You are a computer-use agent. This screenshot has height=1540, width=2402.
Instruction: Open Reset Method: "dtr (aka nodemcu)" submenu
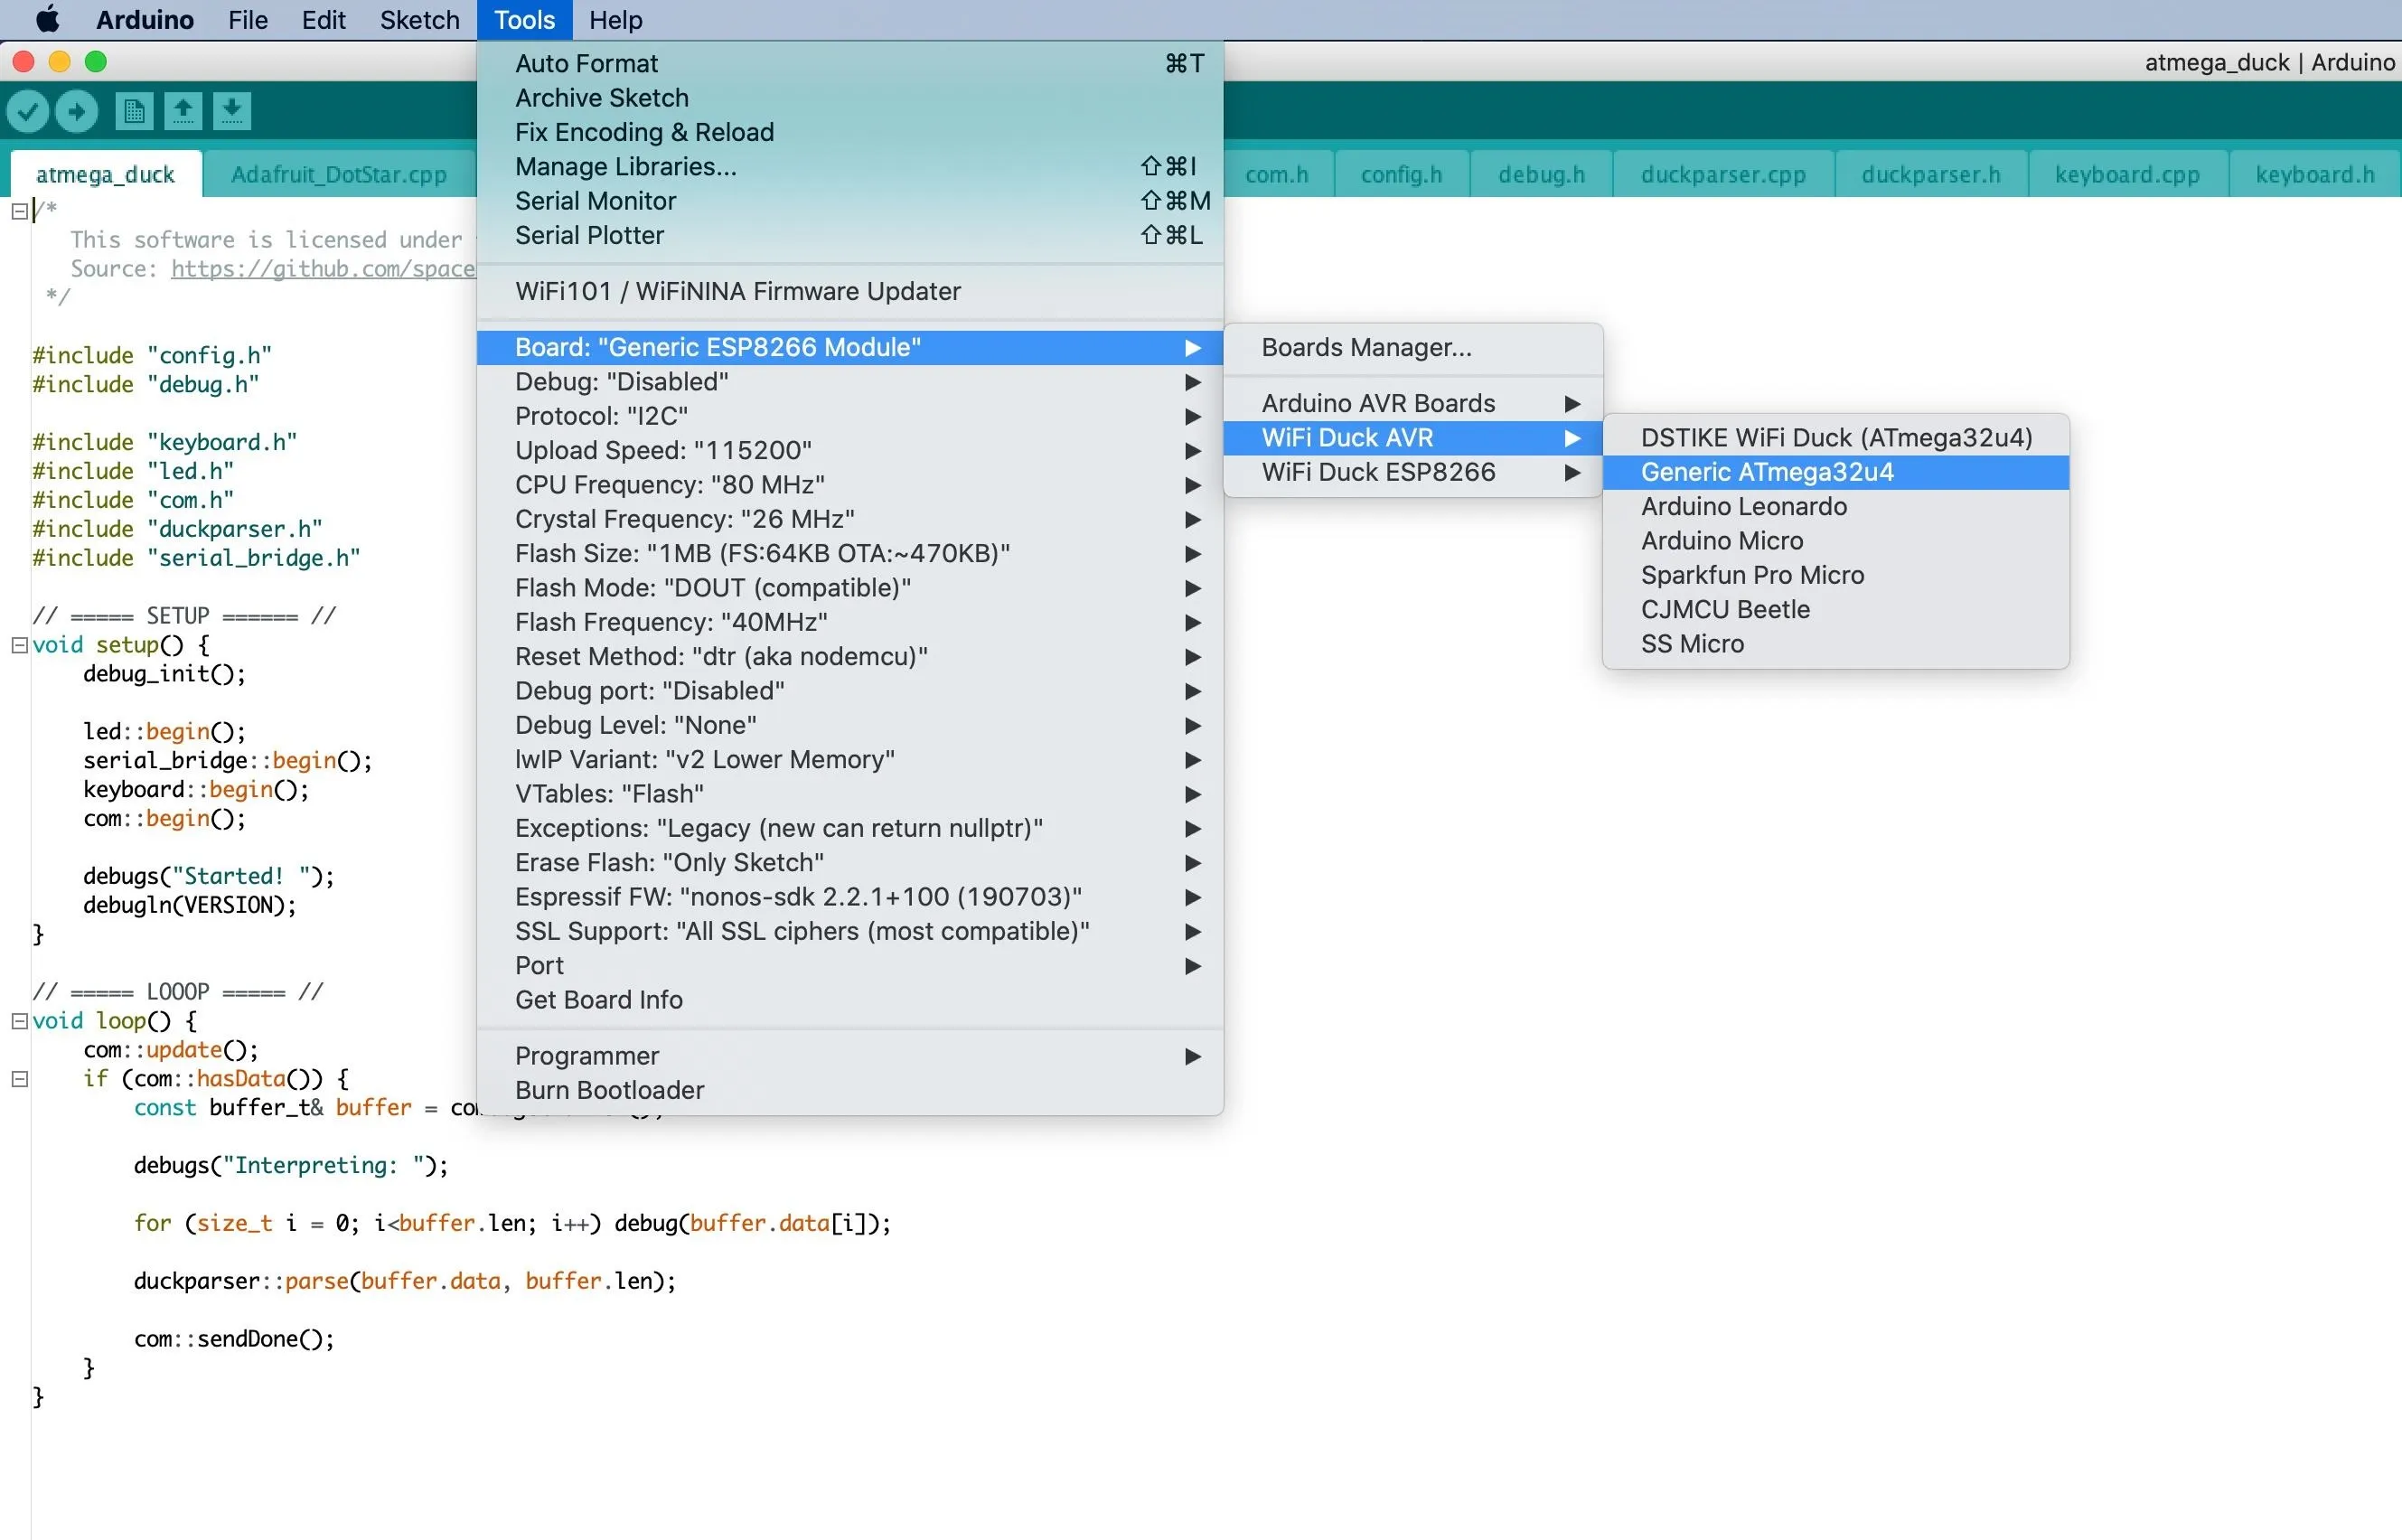point(850,656)
